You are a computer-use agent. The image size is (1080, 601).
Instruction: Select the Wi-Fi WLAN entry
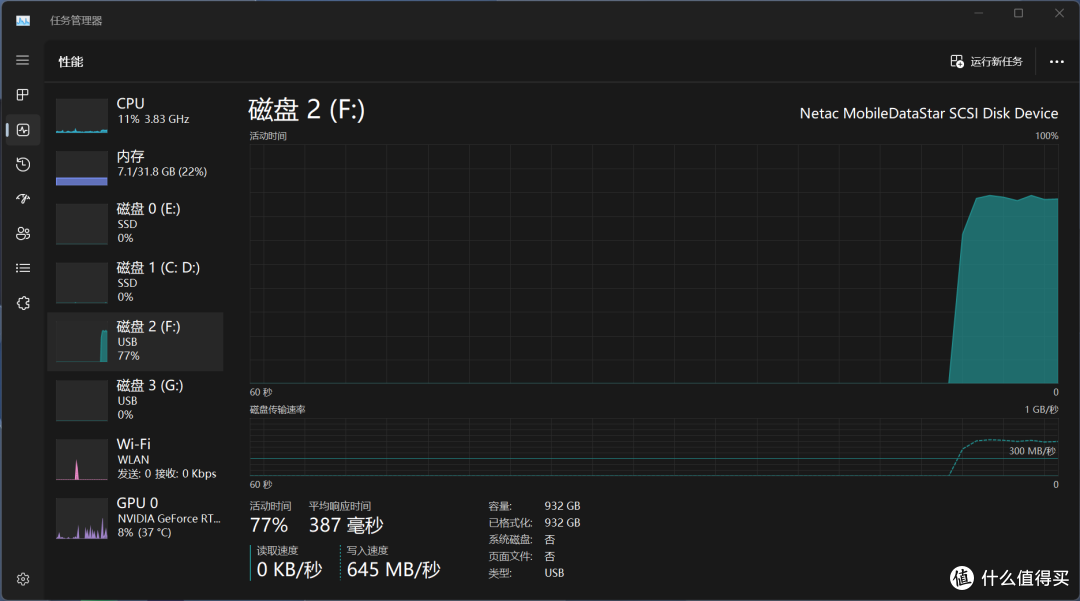tap(136, 458)
